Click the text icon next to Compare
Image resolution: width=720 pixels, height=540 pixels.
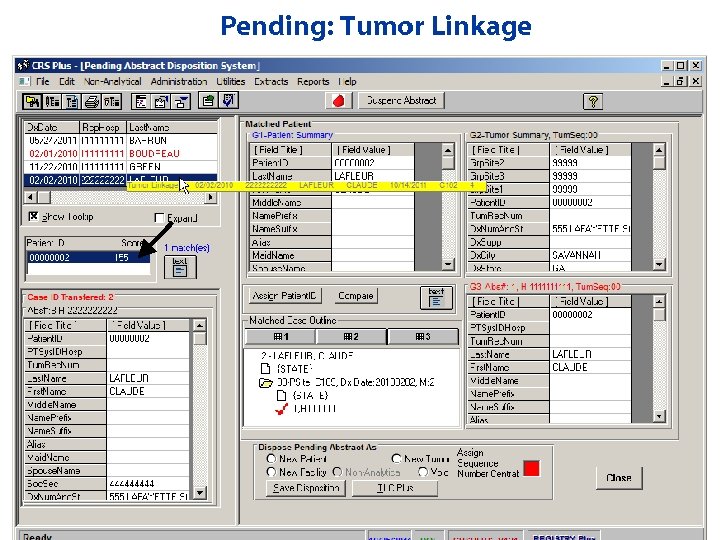click(436, 298)
